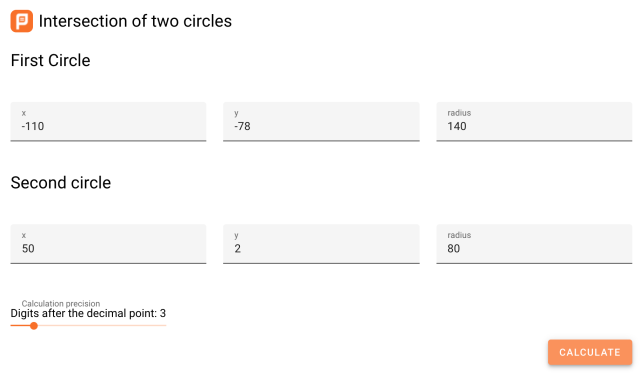
Task: Click the "Calculation precision" label
Action: [61, 303]
